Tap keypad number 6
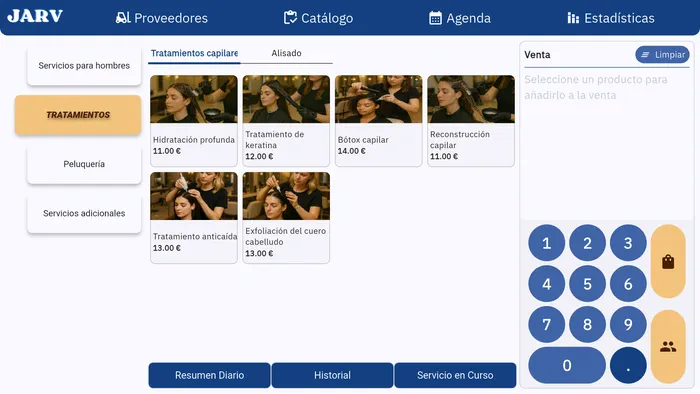700x394 pixels. click(628, 284)
